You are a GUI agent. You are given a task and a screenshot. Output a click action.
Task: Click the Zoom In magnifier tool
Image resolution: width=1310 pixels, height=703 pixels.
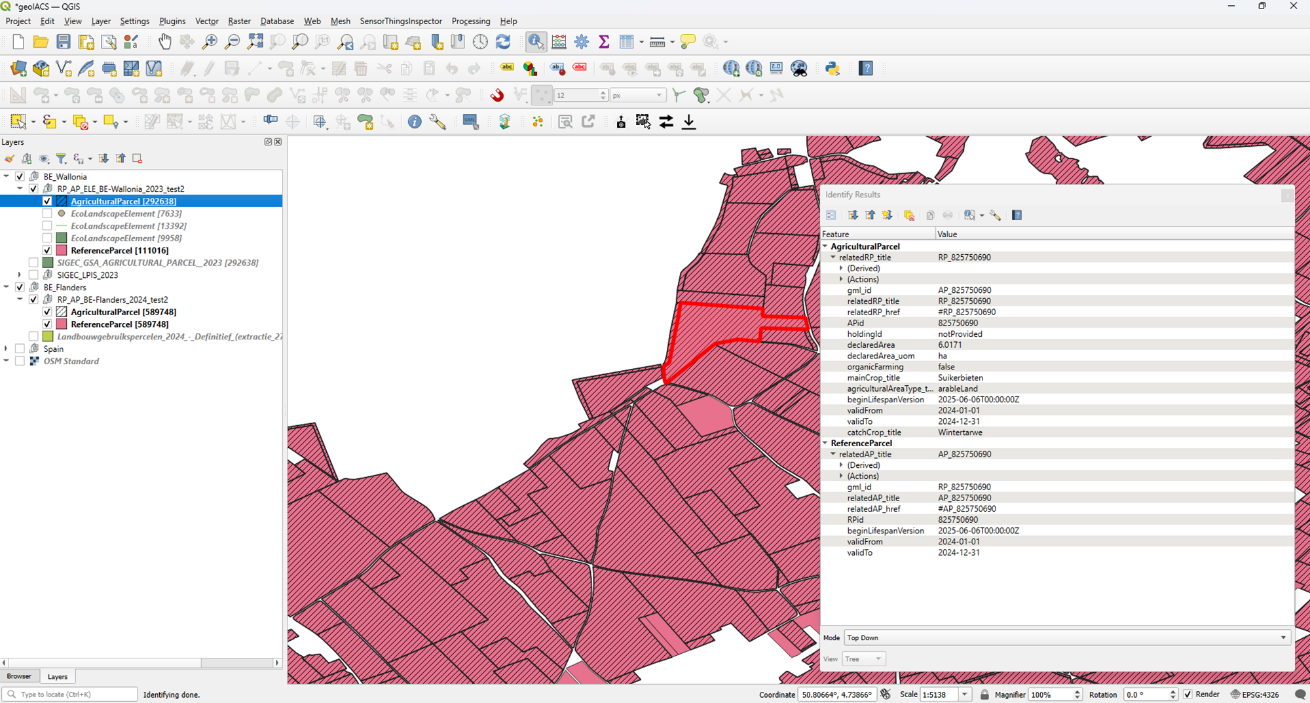[x=210, y=42]
